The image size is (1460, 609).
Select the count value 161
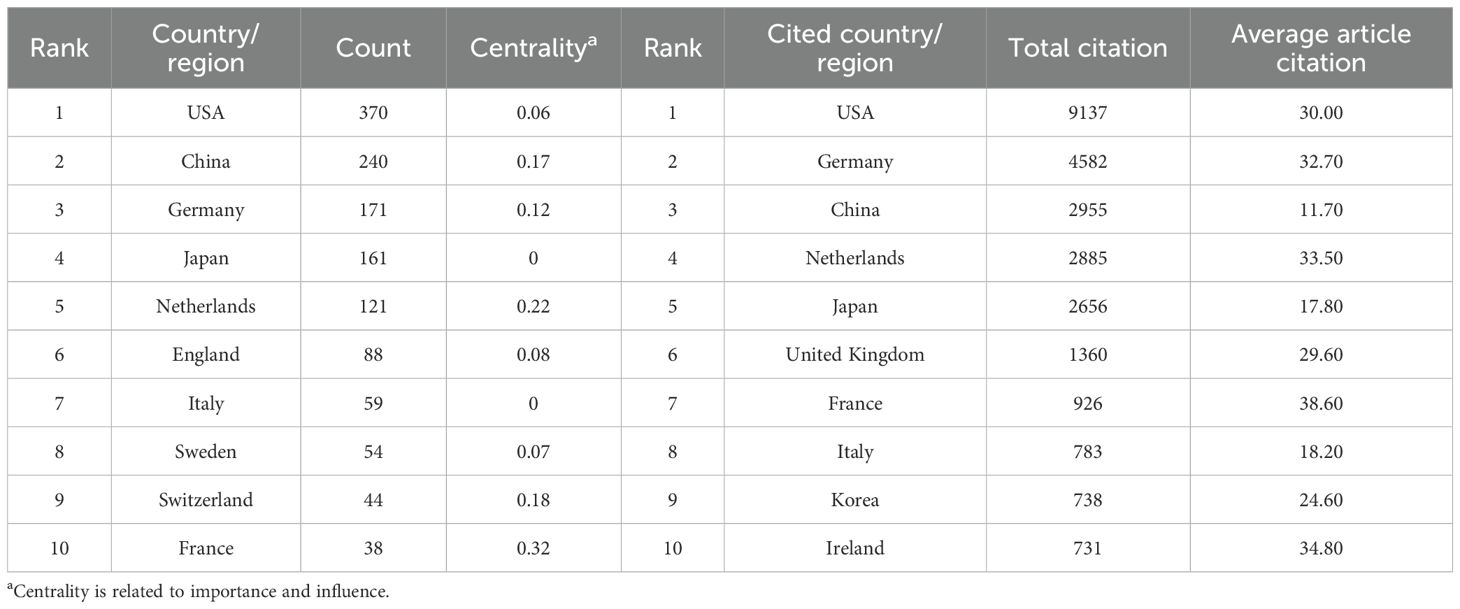[x=373, y=258]
